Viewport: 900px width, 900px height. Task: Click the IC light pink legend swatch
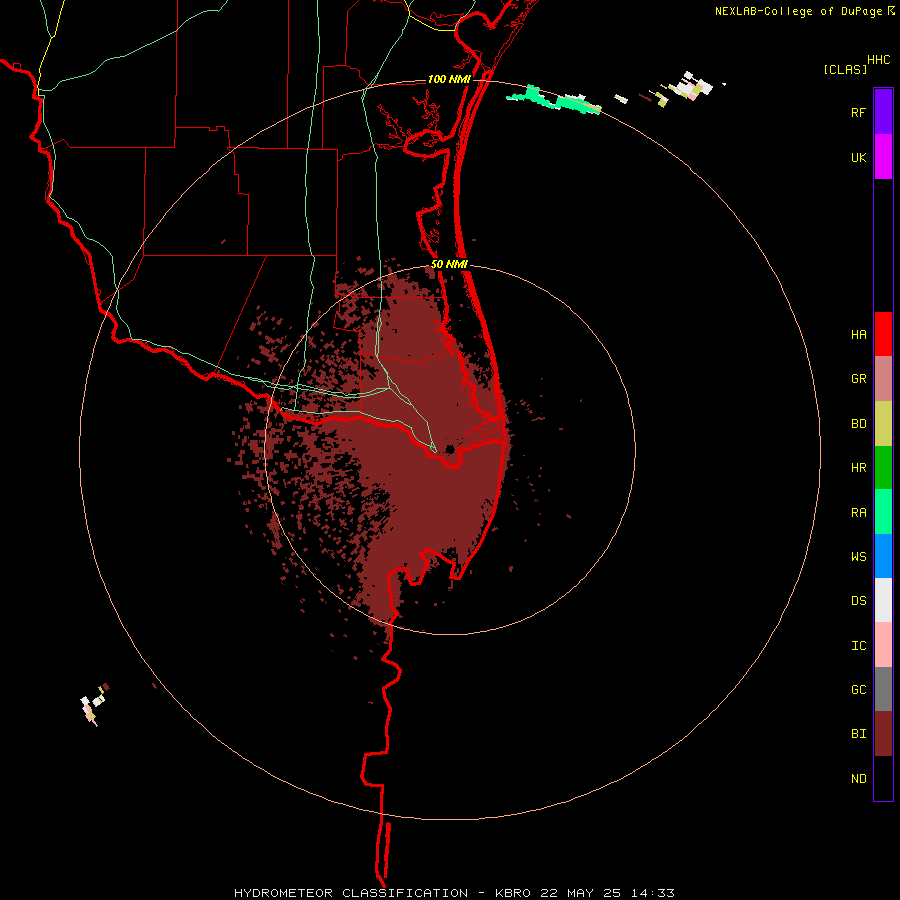883,645
